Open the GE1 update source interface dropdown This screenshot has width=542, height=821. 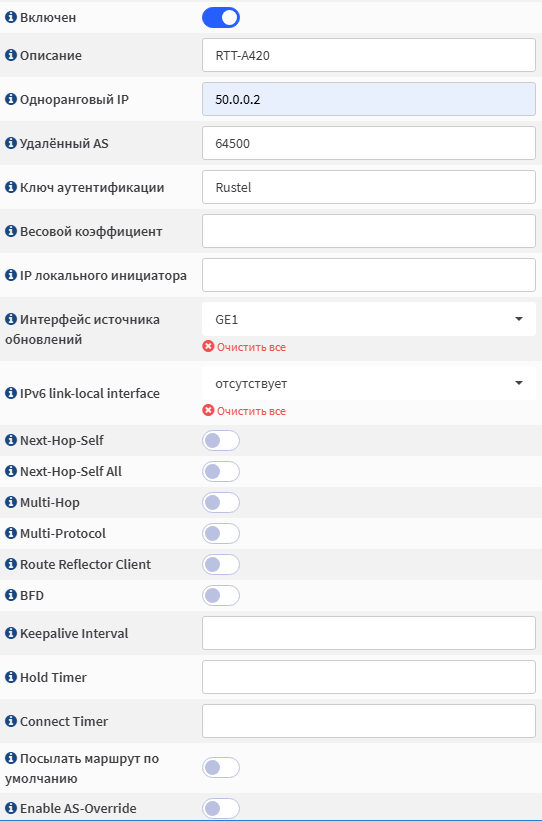[x=369, y=319]
